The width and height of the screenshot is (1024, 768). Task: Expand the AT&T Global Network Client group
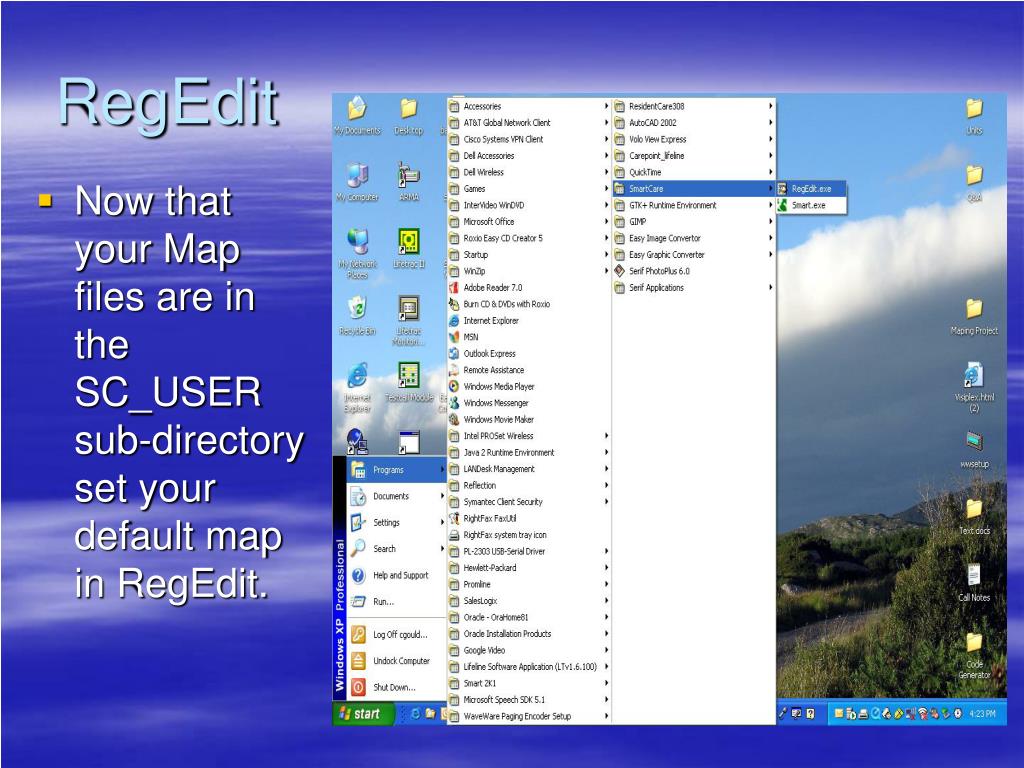pyautogui.click(x=529, y=123)
